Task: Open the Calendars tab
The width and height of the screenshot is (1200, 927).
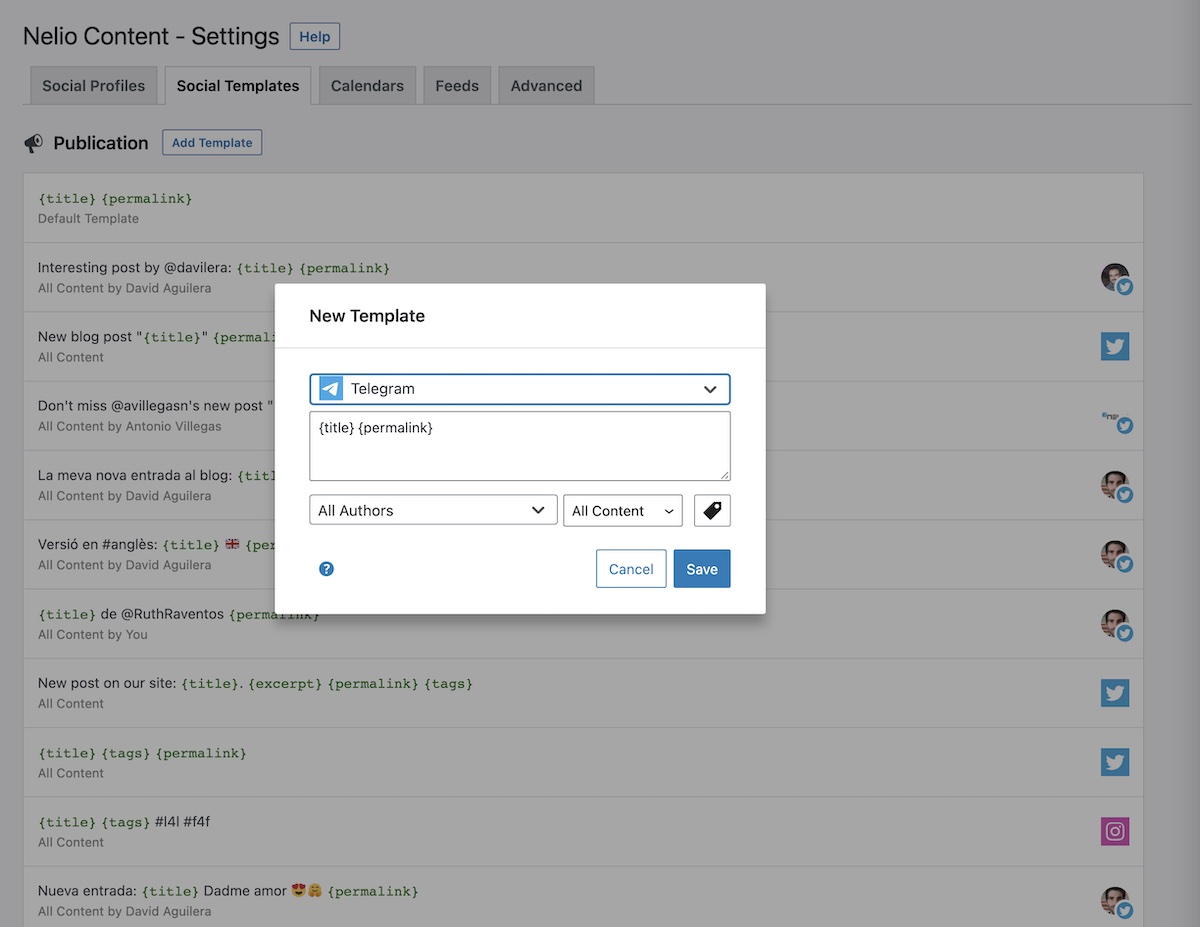Action: pos(367,86)
